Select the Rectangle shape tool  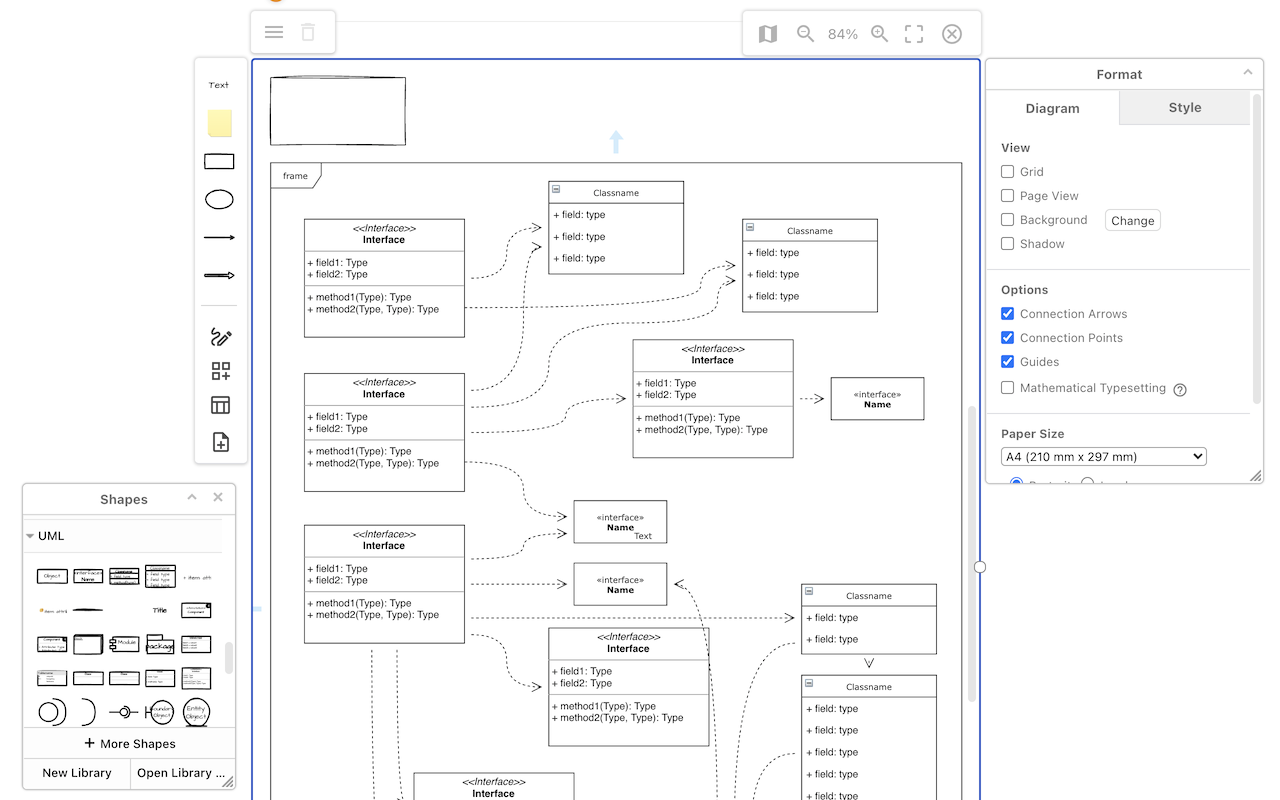pyautogui.click(x=219, y=160)
